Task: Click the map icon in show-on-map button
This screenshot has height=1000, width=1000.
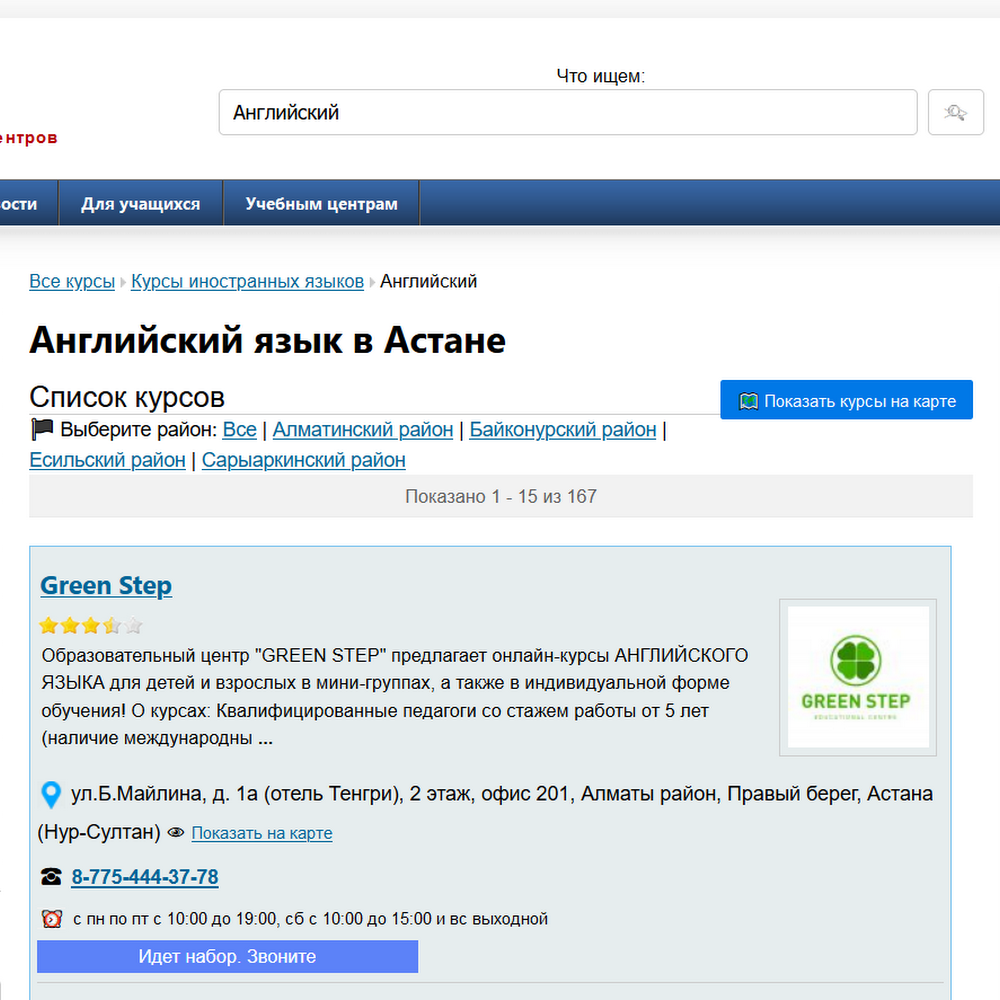Action: click(748, 401)
